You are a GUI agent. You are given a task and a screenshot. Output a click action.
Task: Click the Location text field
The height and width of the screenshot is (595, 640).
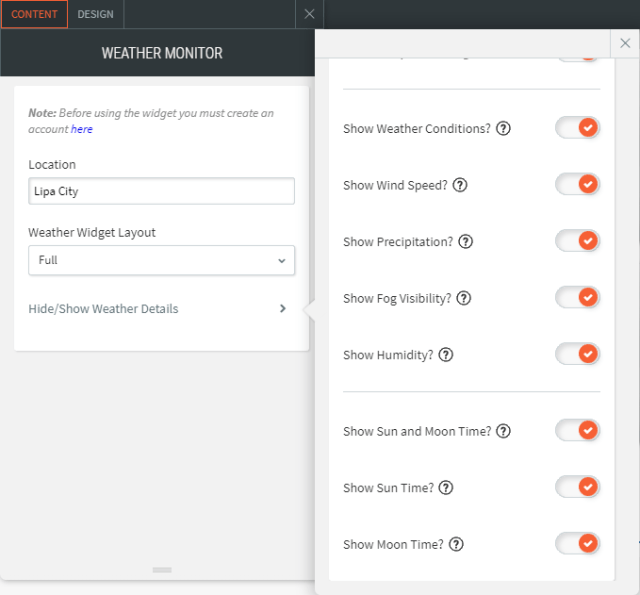(161, 191)
